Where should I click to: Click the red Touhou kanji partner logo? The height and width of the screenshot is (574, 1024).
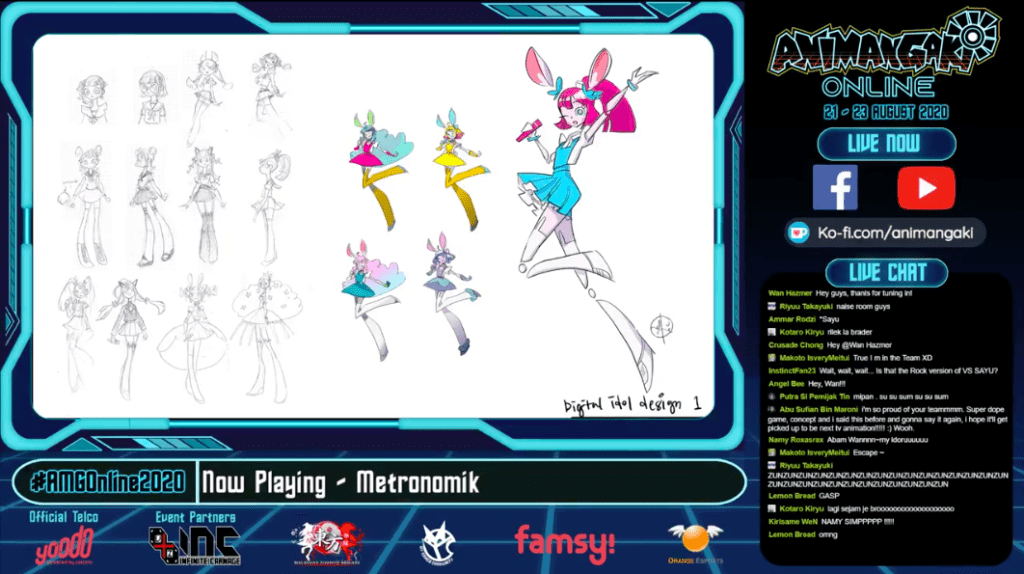pos(327,543)
